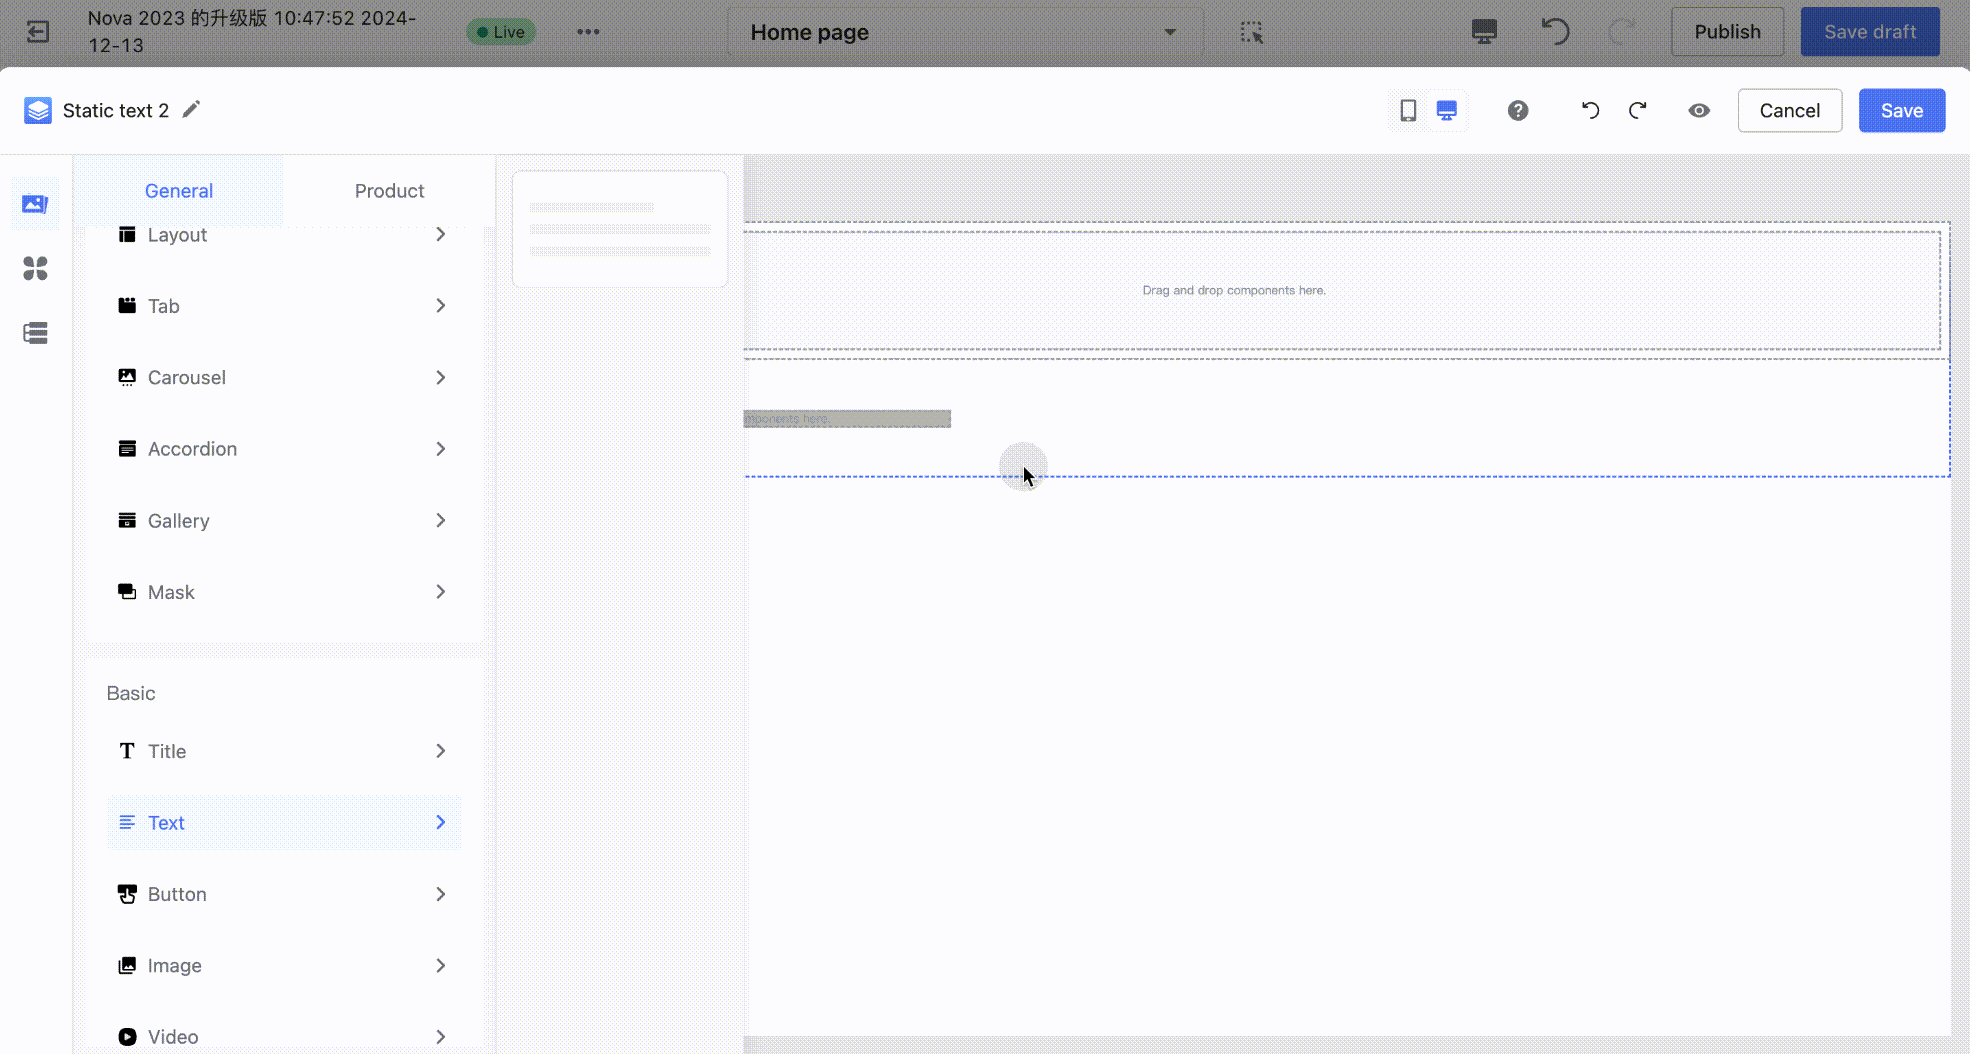Open the components image icon in left sidebar
Viewport: 1970px width, 1054px height.
coord(35,204)
